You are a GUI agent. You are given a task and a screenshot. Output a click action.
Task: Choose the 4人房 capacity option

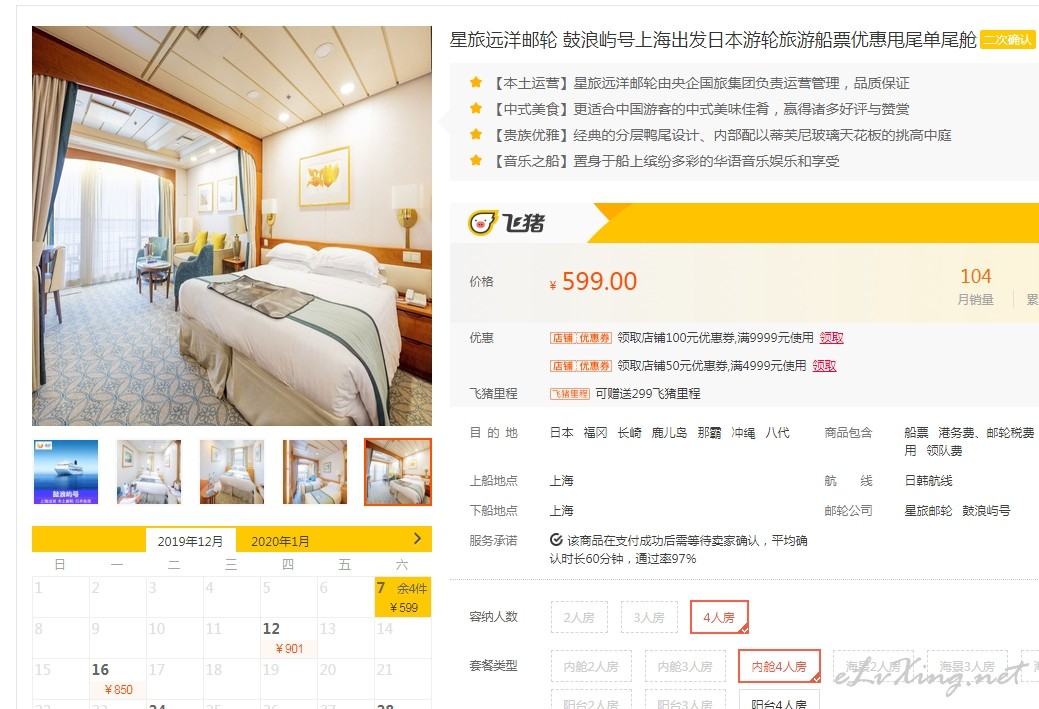click(720, 618)
